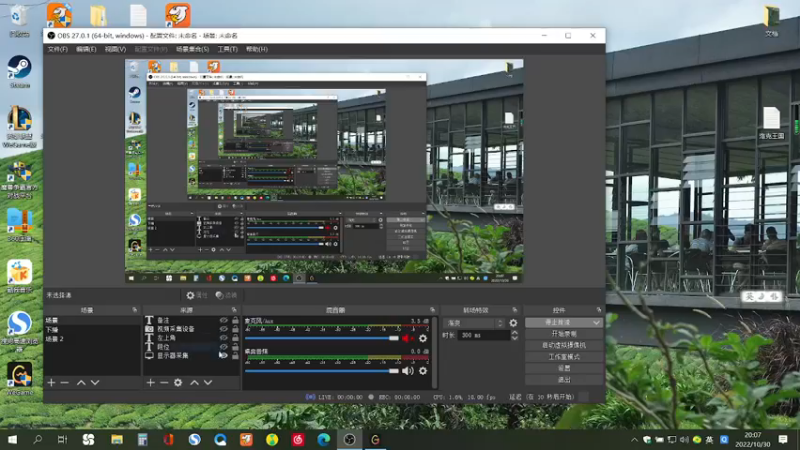The width and height of the screenshot is (800, 450).
Task: Lock the 显示器采集 source
Action: click(235, 355)
